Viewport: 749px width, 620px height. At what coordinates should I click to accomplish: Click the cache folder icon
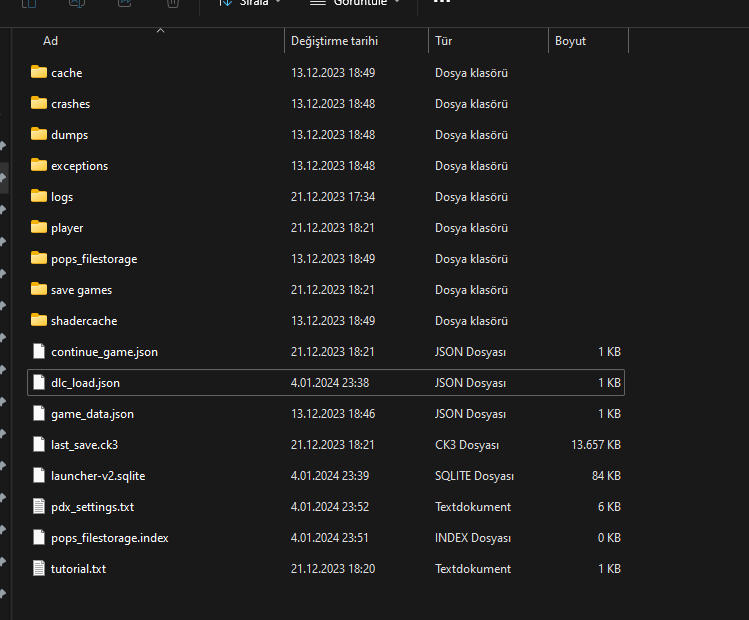point(39,72)
